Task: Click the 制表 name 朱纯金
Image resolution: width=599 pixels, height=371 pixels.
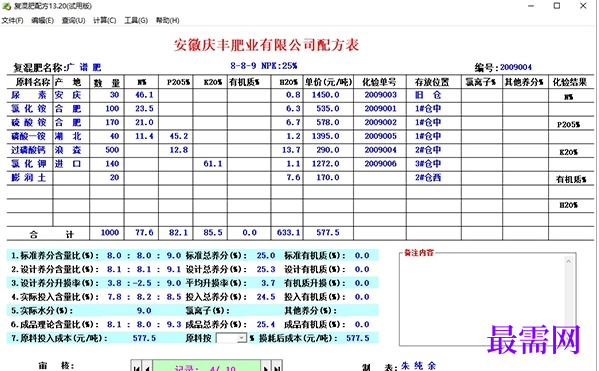Action: [x=418, y=366]
